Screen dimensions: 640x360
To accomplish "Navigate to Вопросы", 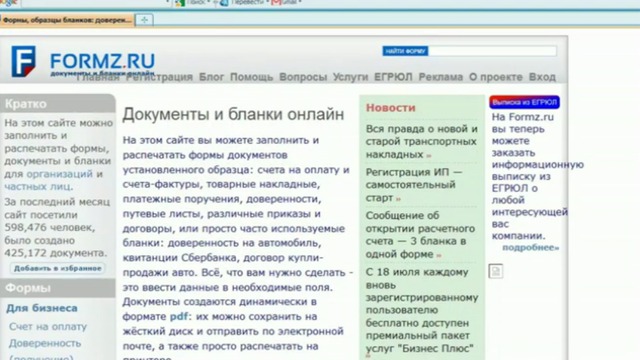I will coord(303,77).
